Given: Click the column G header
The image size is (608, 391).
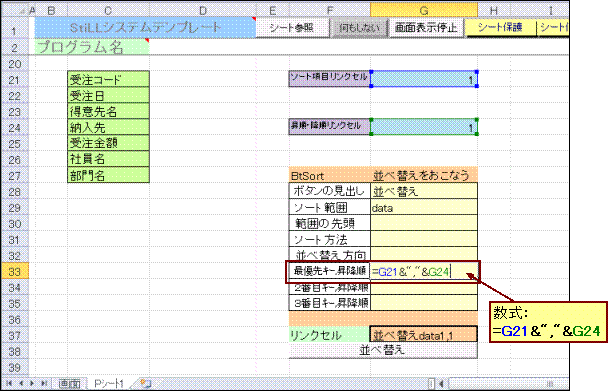Looking at the screenshot, I should tap(424, 10).
